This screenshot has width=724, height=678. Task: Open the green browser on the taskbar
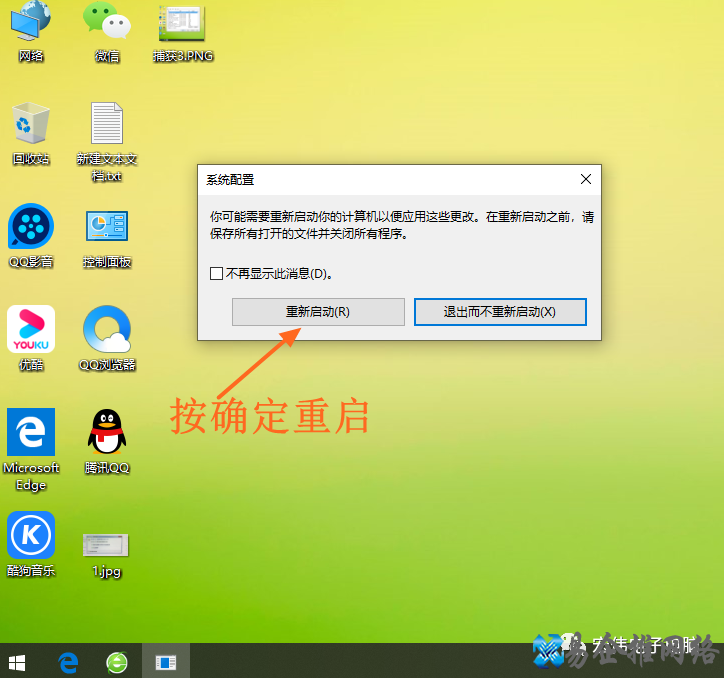click(117, 663)
